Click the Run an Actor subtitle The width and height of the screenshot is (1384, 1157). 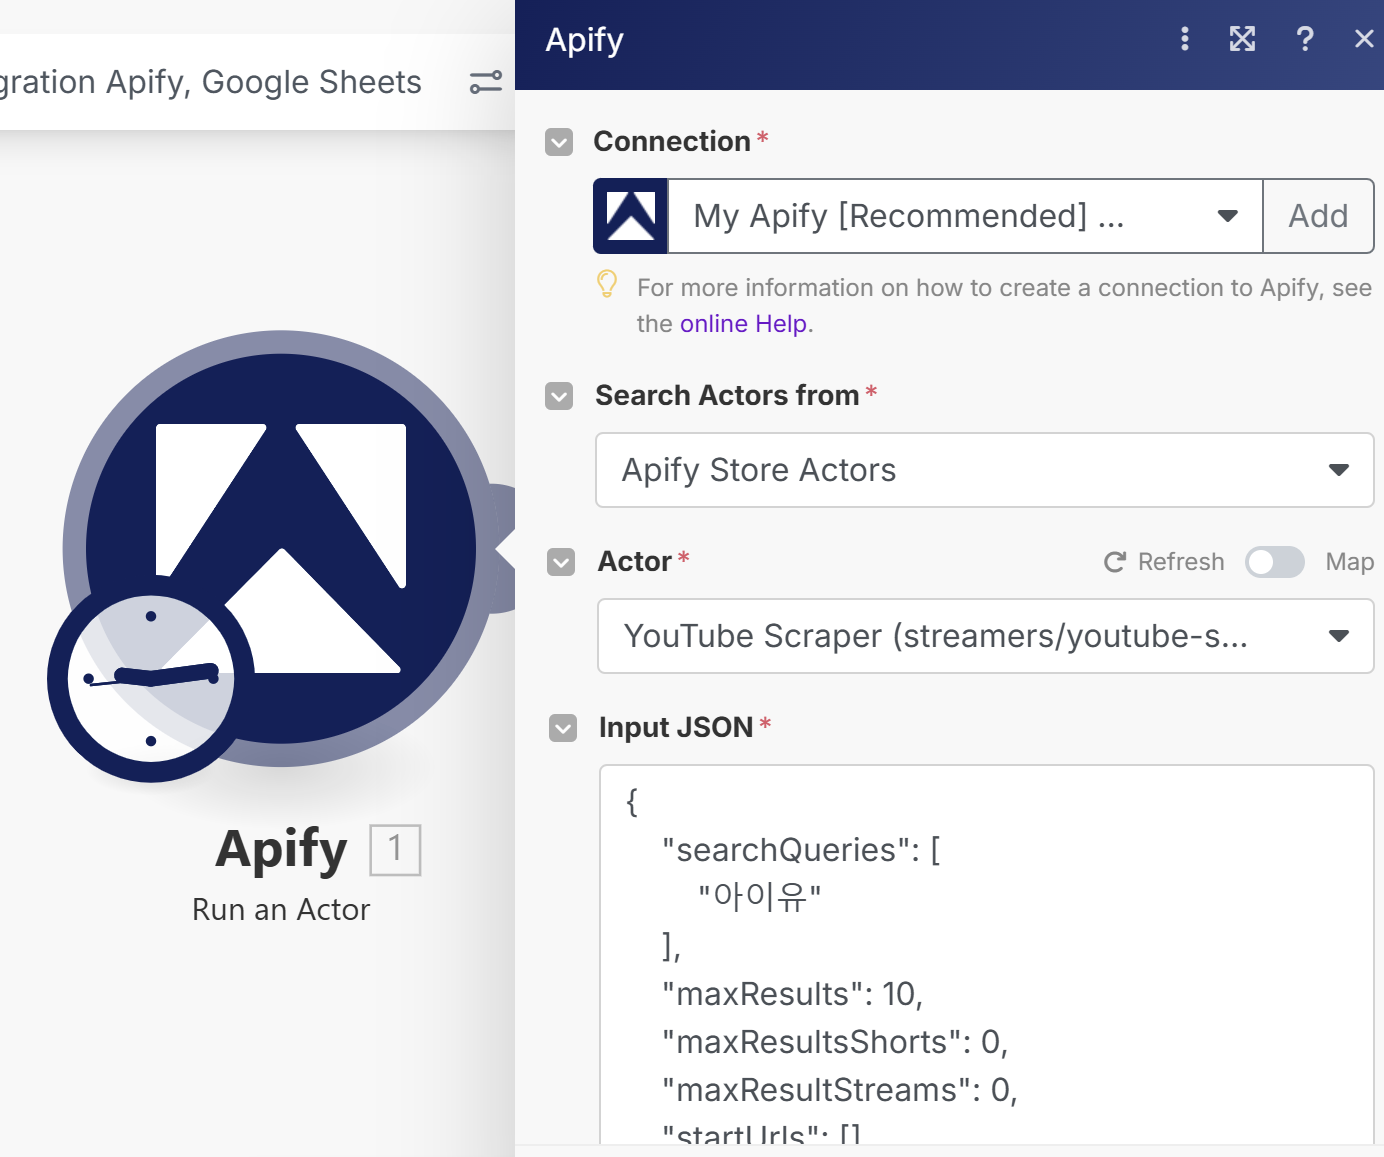point(281,910)
